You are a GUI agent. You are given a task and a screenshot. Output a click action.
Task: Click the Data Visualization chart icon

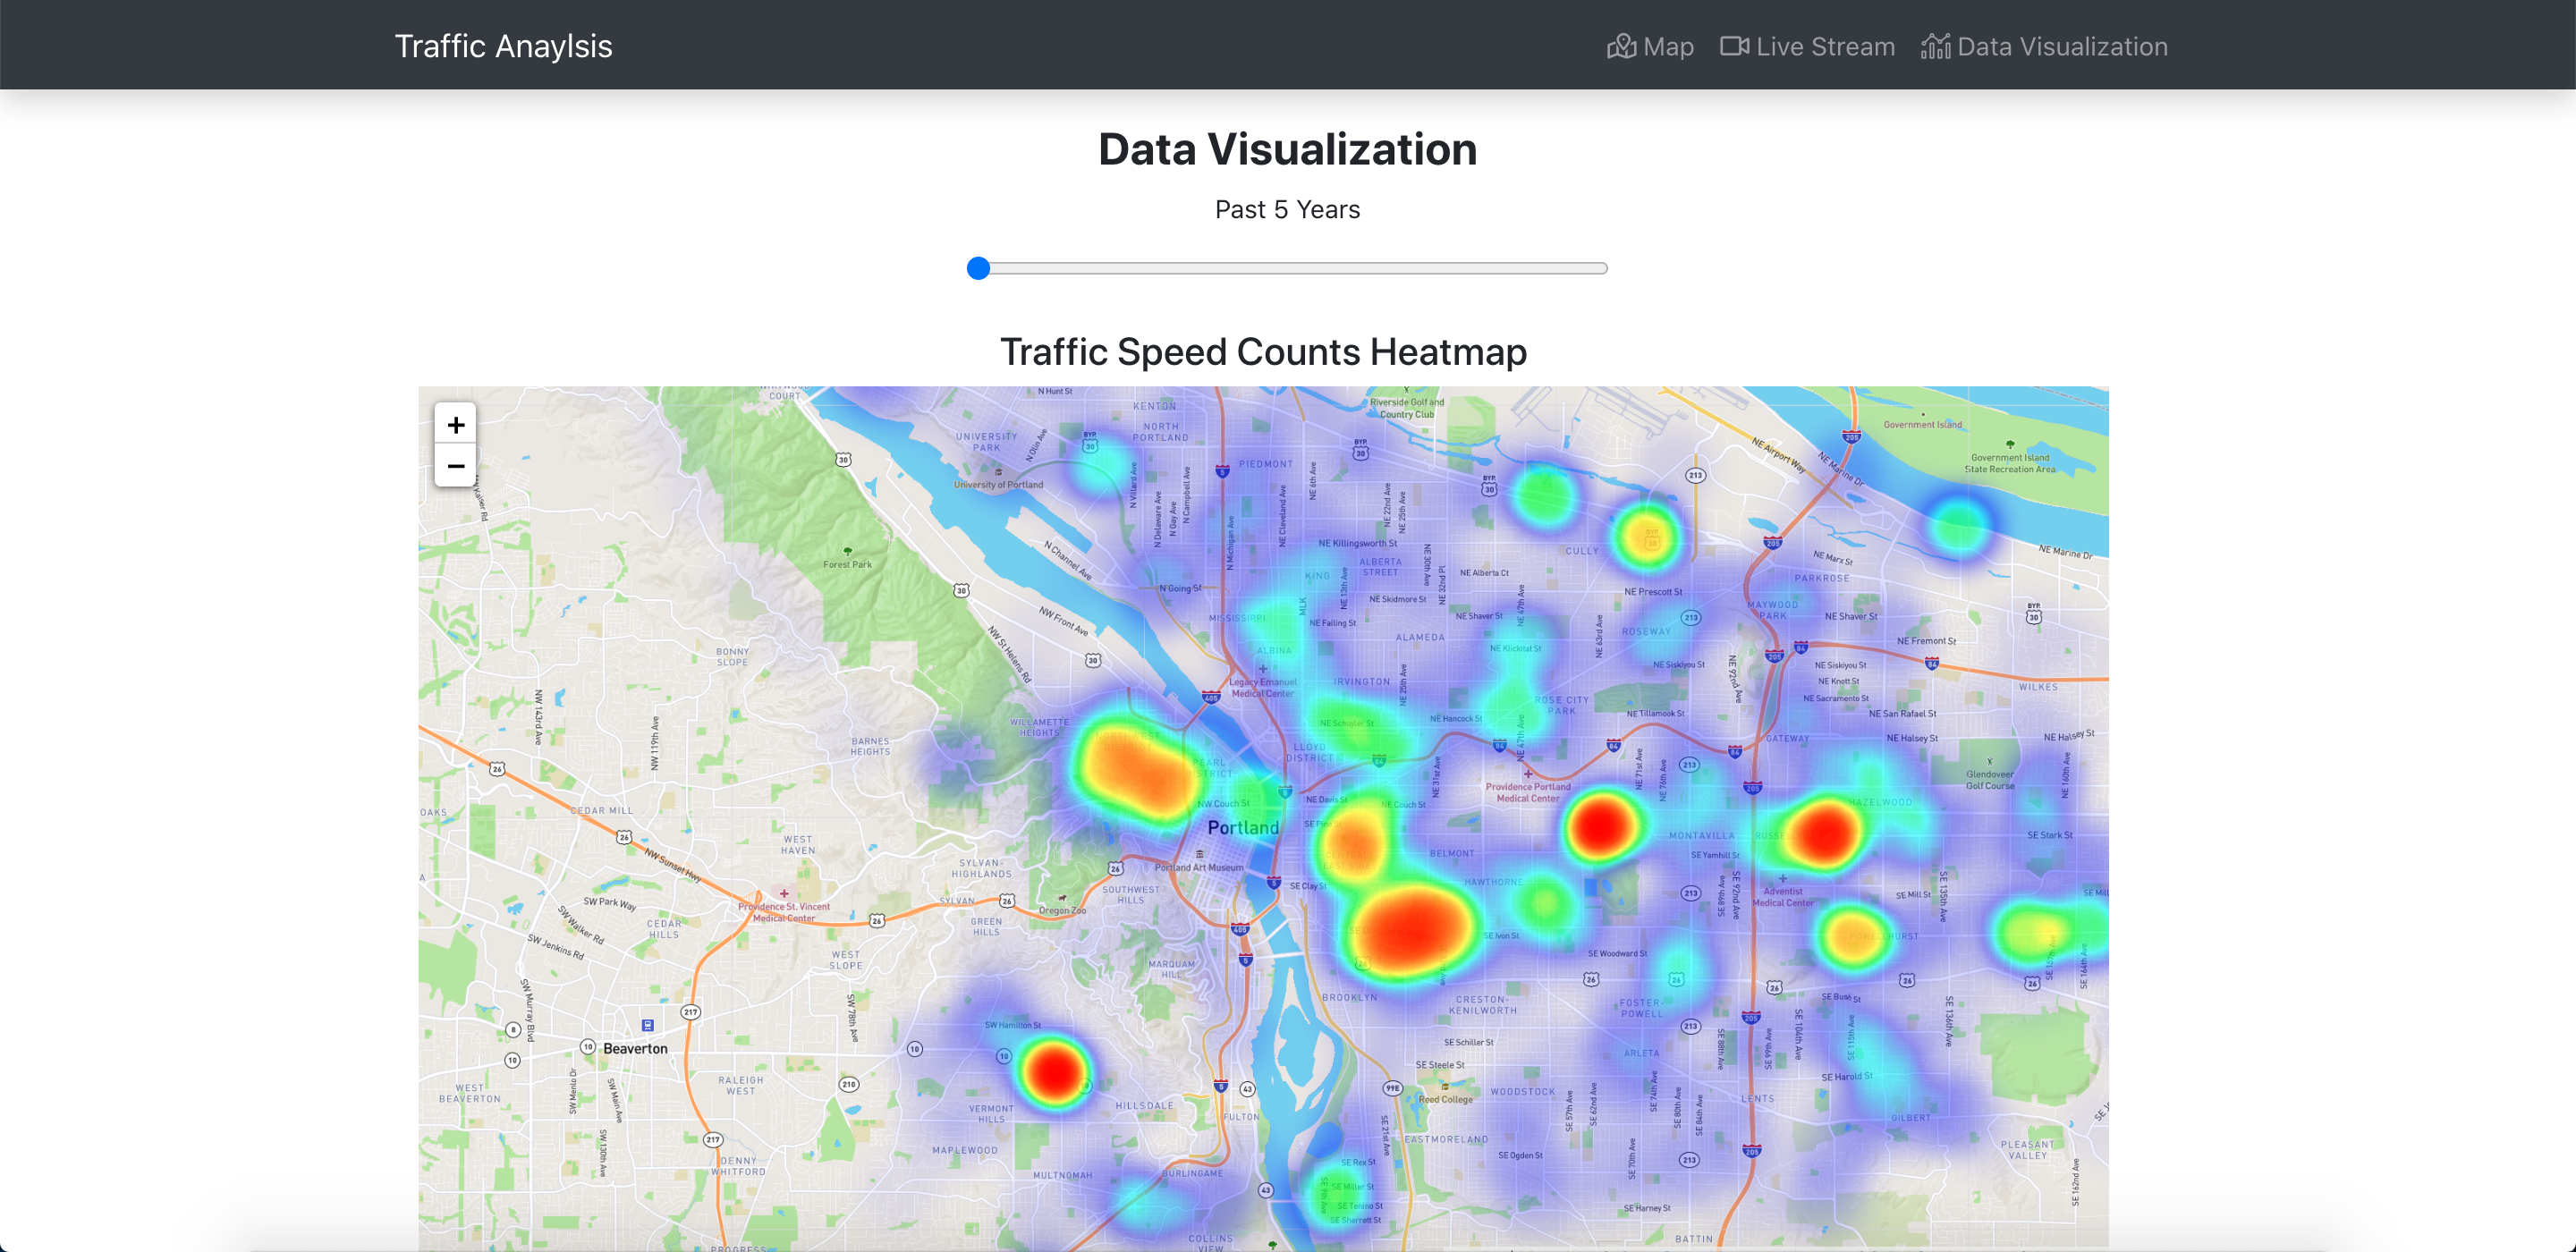click(1935, 46)
